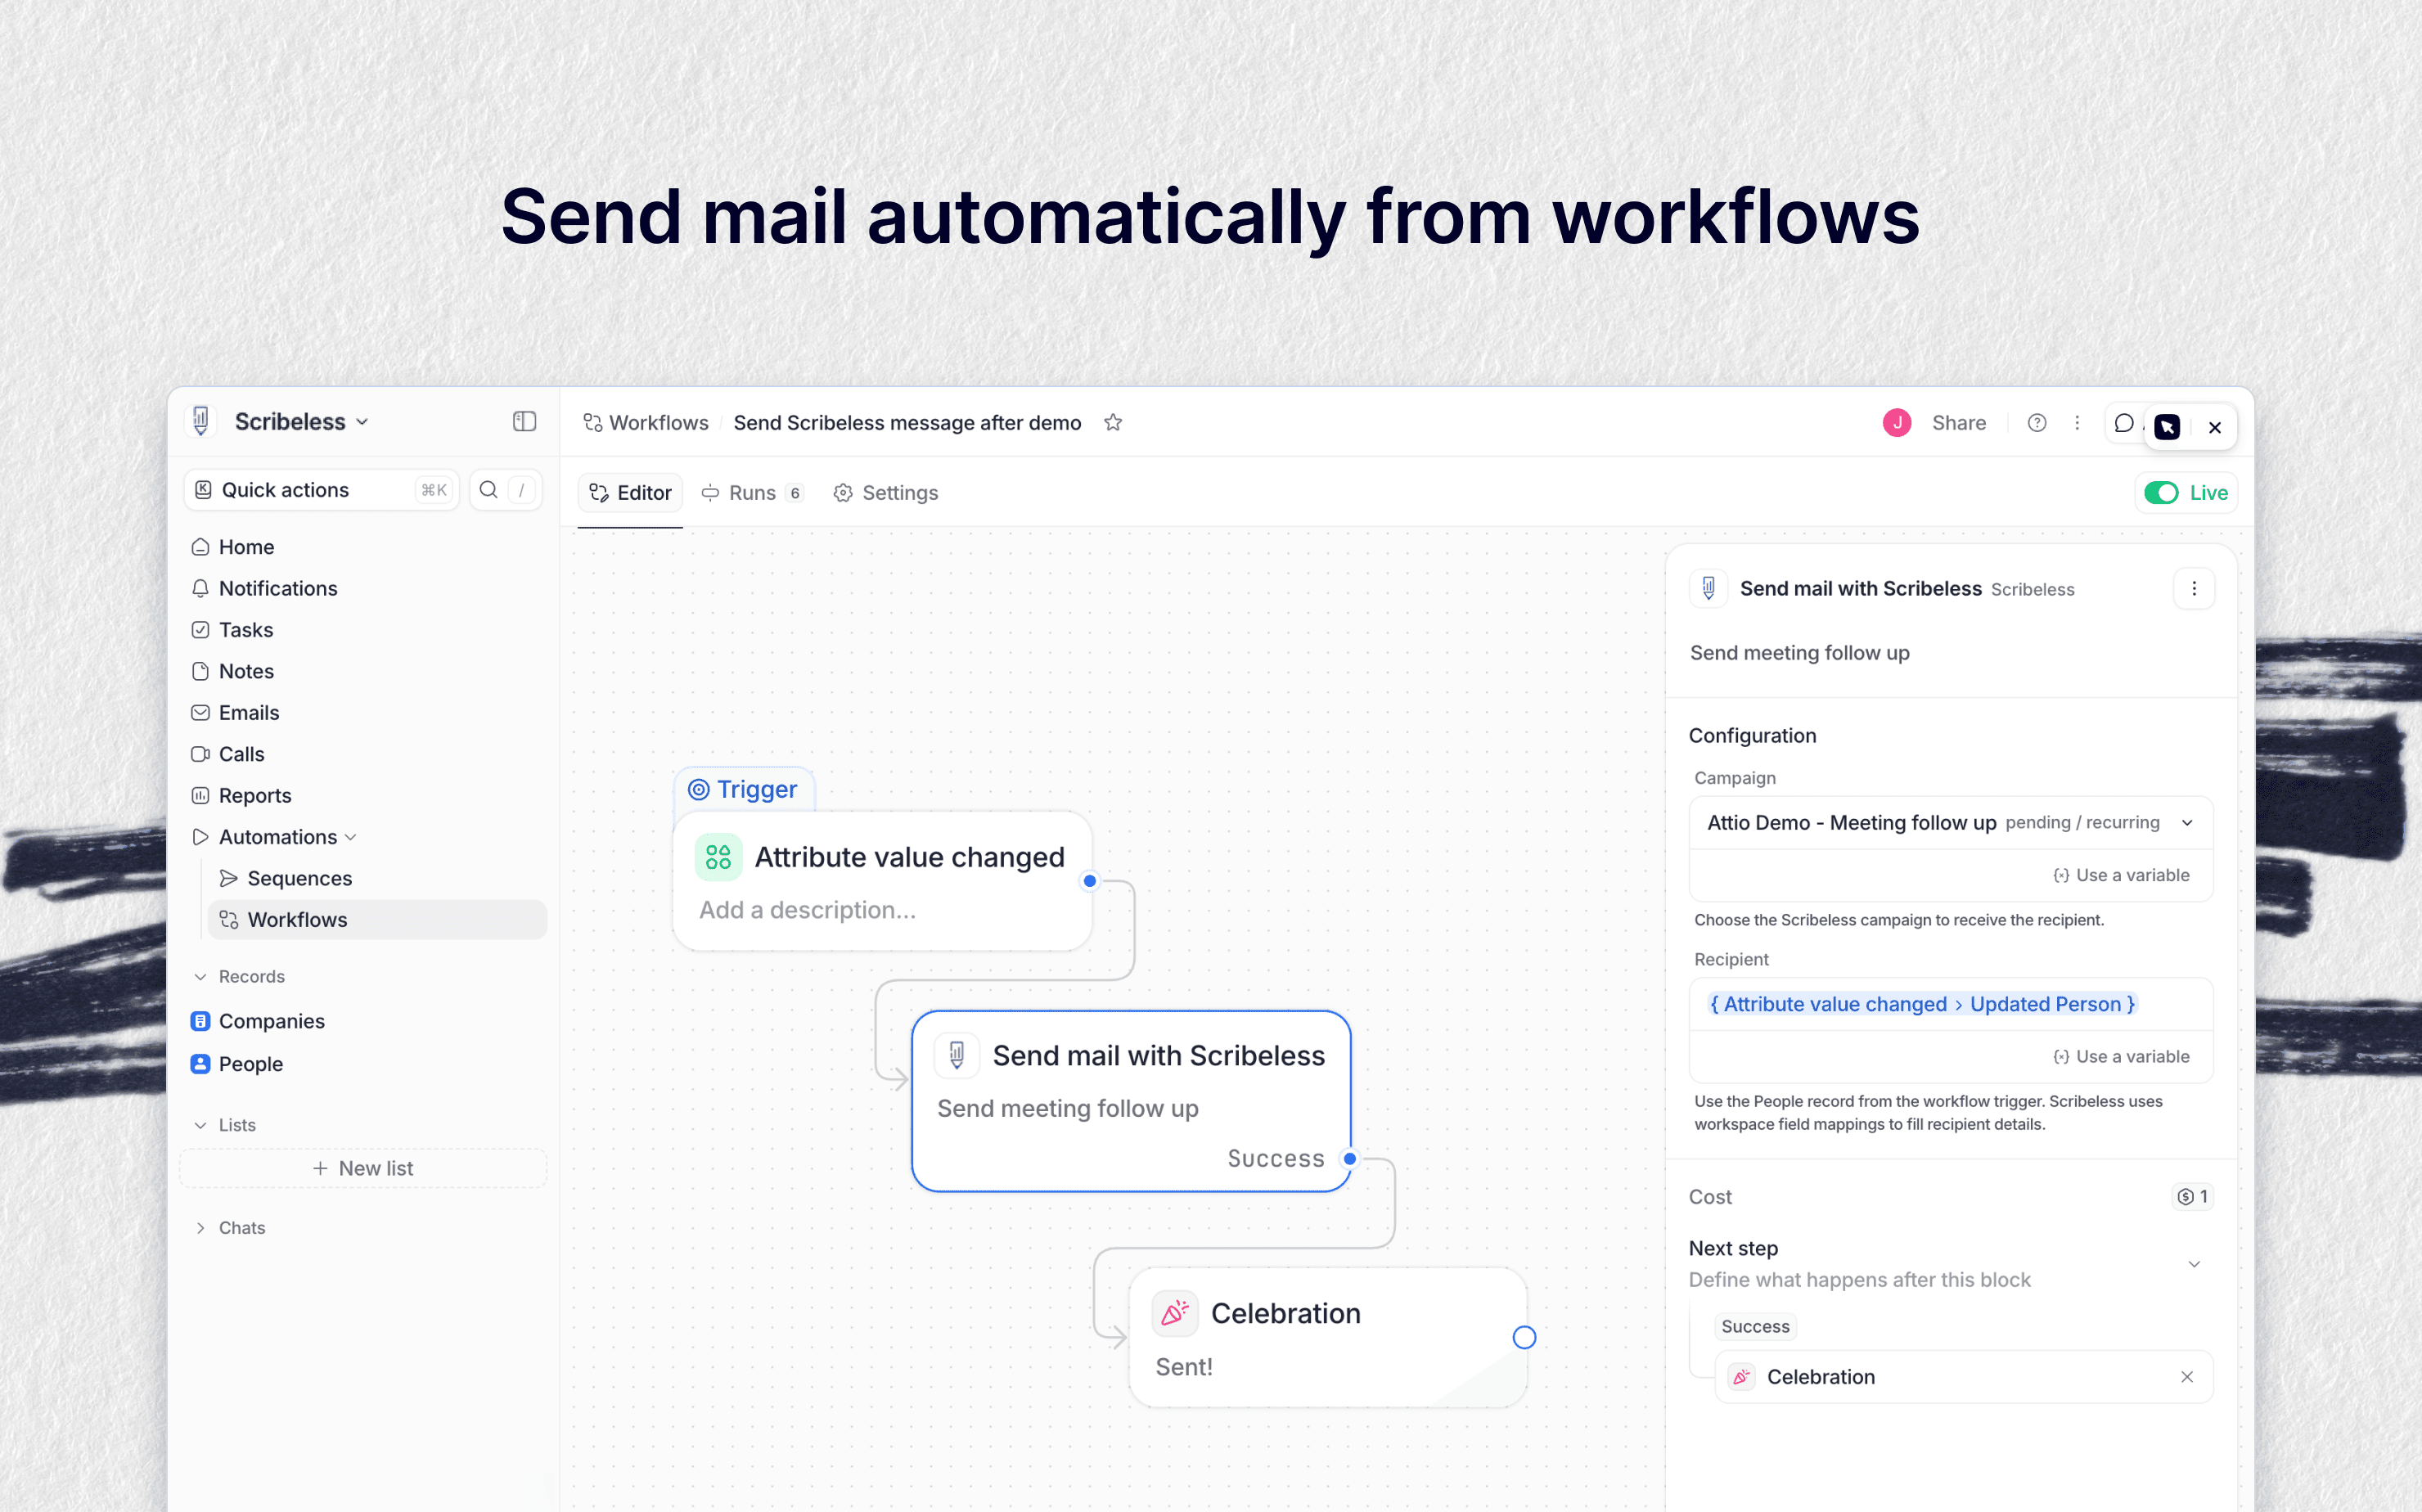
Task: Open the Campaign dropdown
Action: 1951,823
